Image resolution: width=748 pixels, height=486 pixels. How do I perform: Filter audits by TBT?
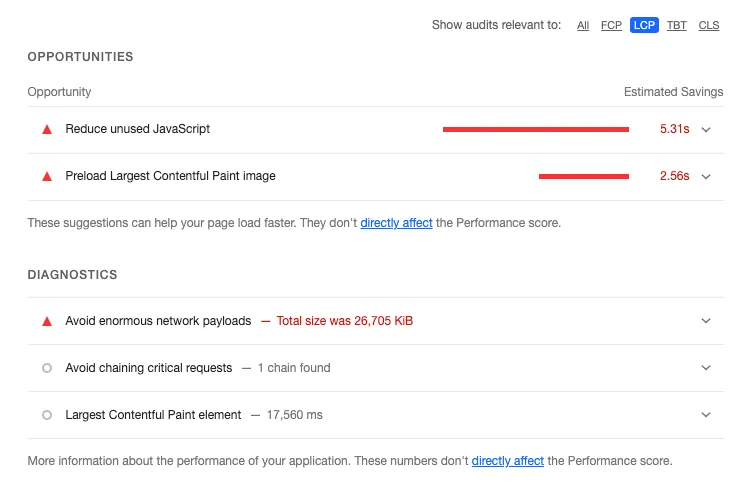(677, 25)
